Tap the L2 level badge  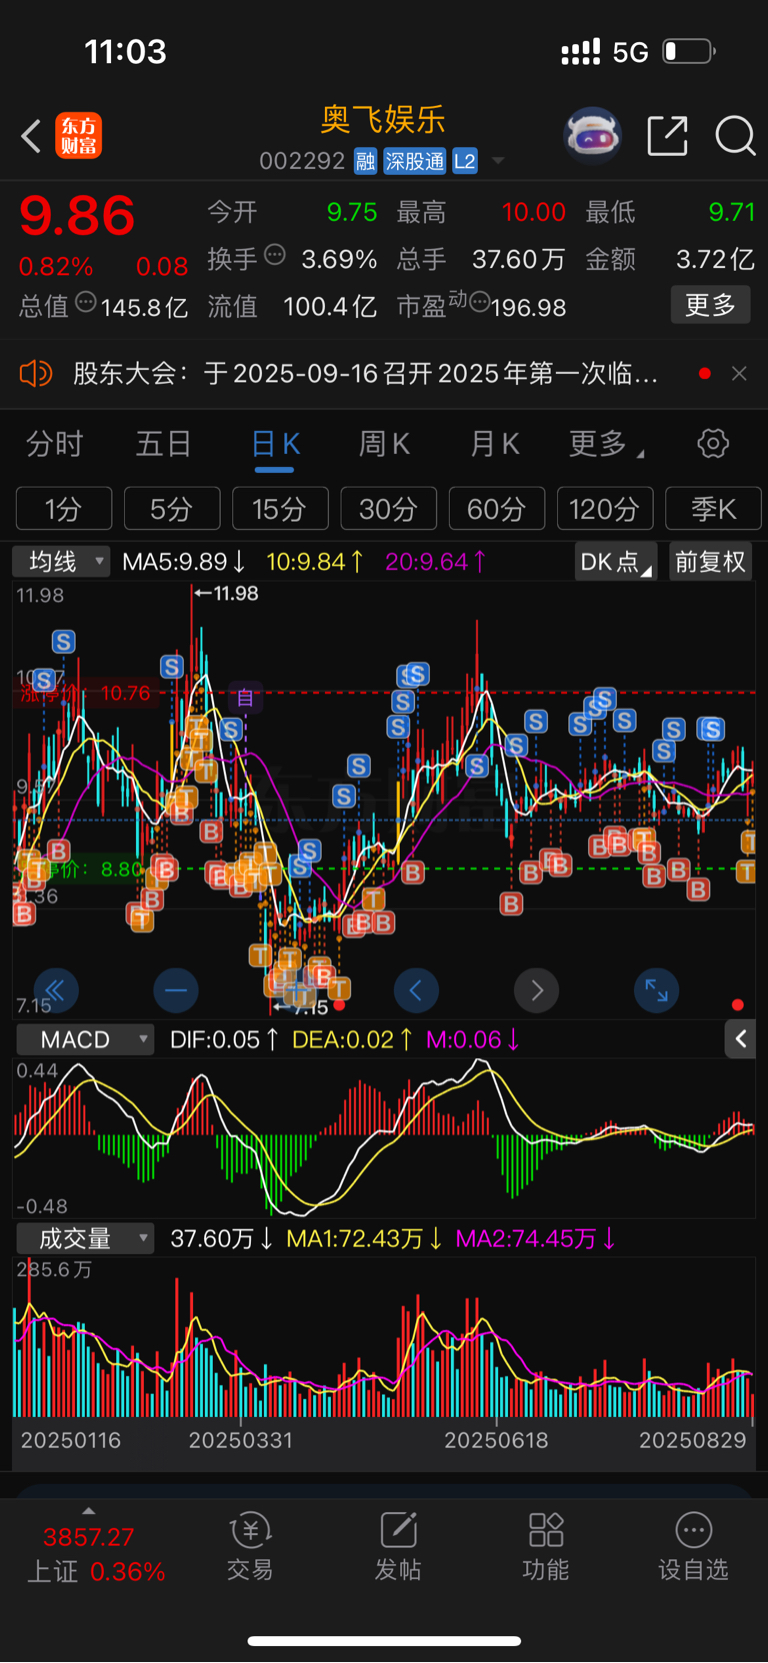click(x=465, y=161)
